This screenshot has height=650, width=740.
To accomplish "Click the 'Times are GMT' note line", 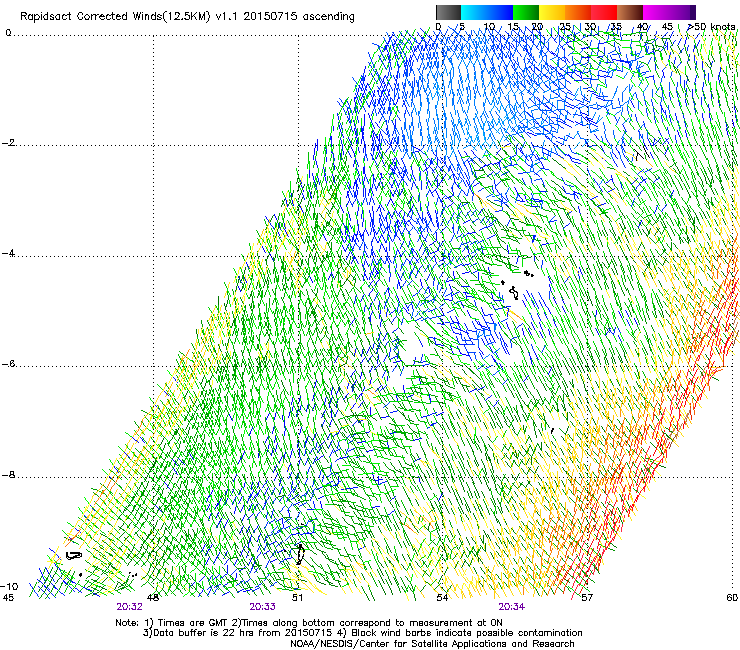I will [309, 623].
